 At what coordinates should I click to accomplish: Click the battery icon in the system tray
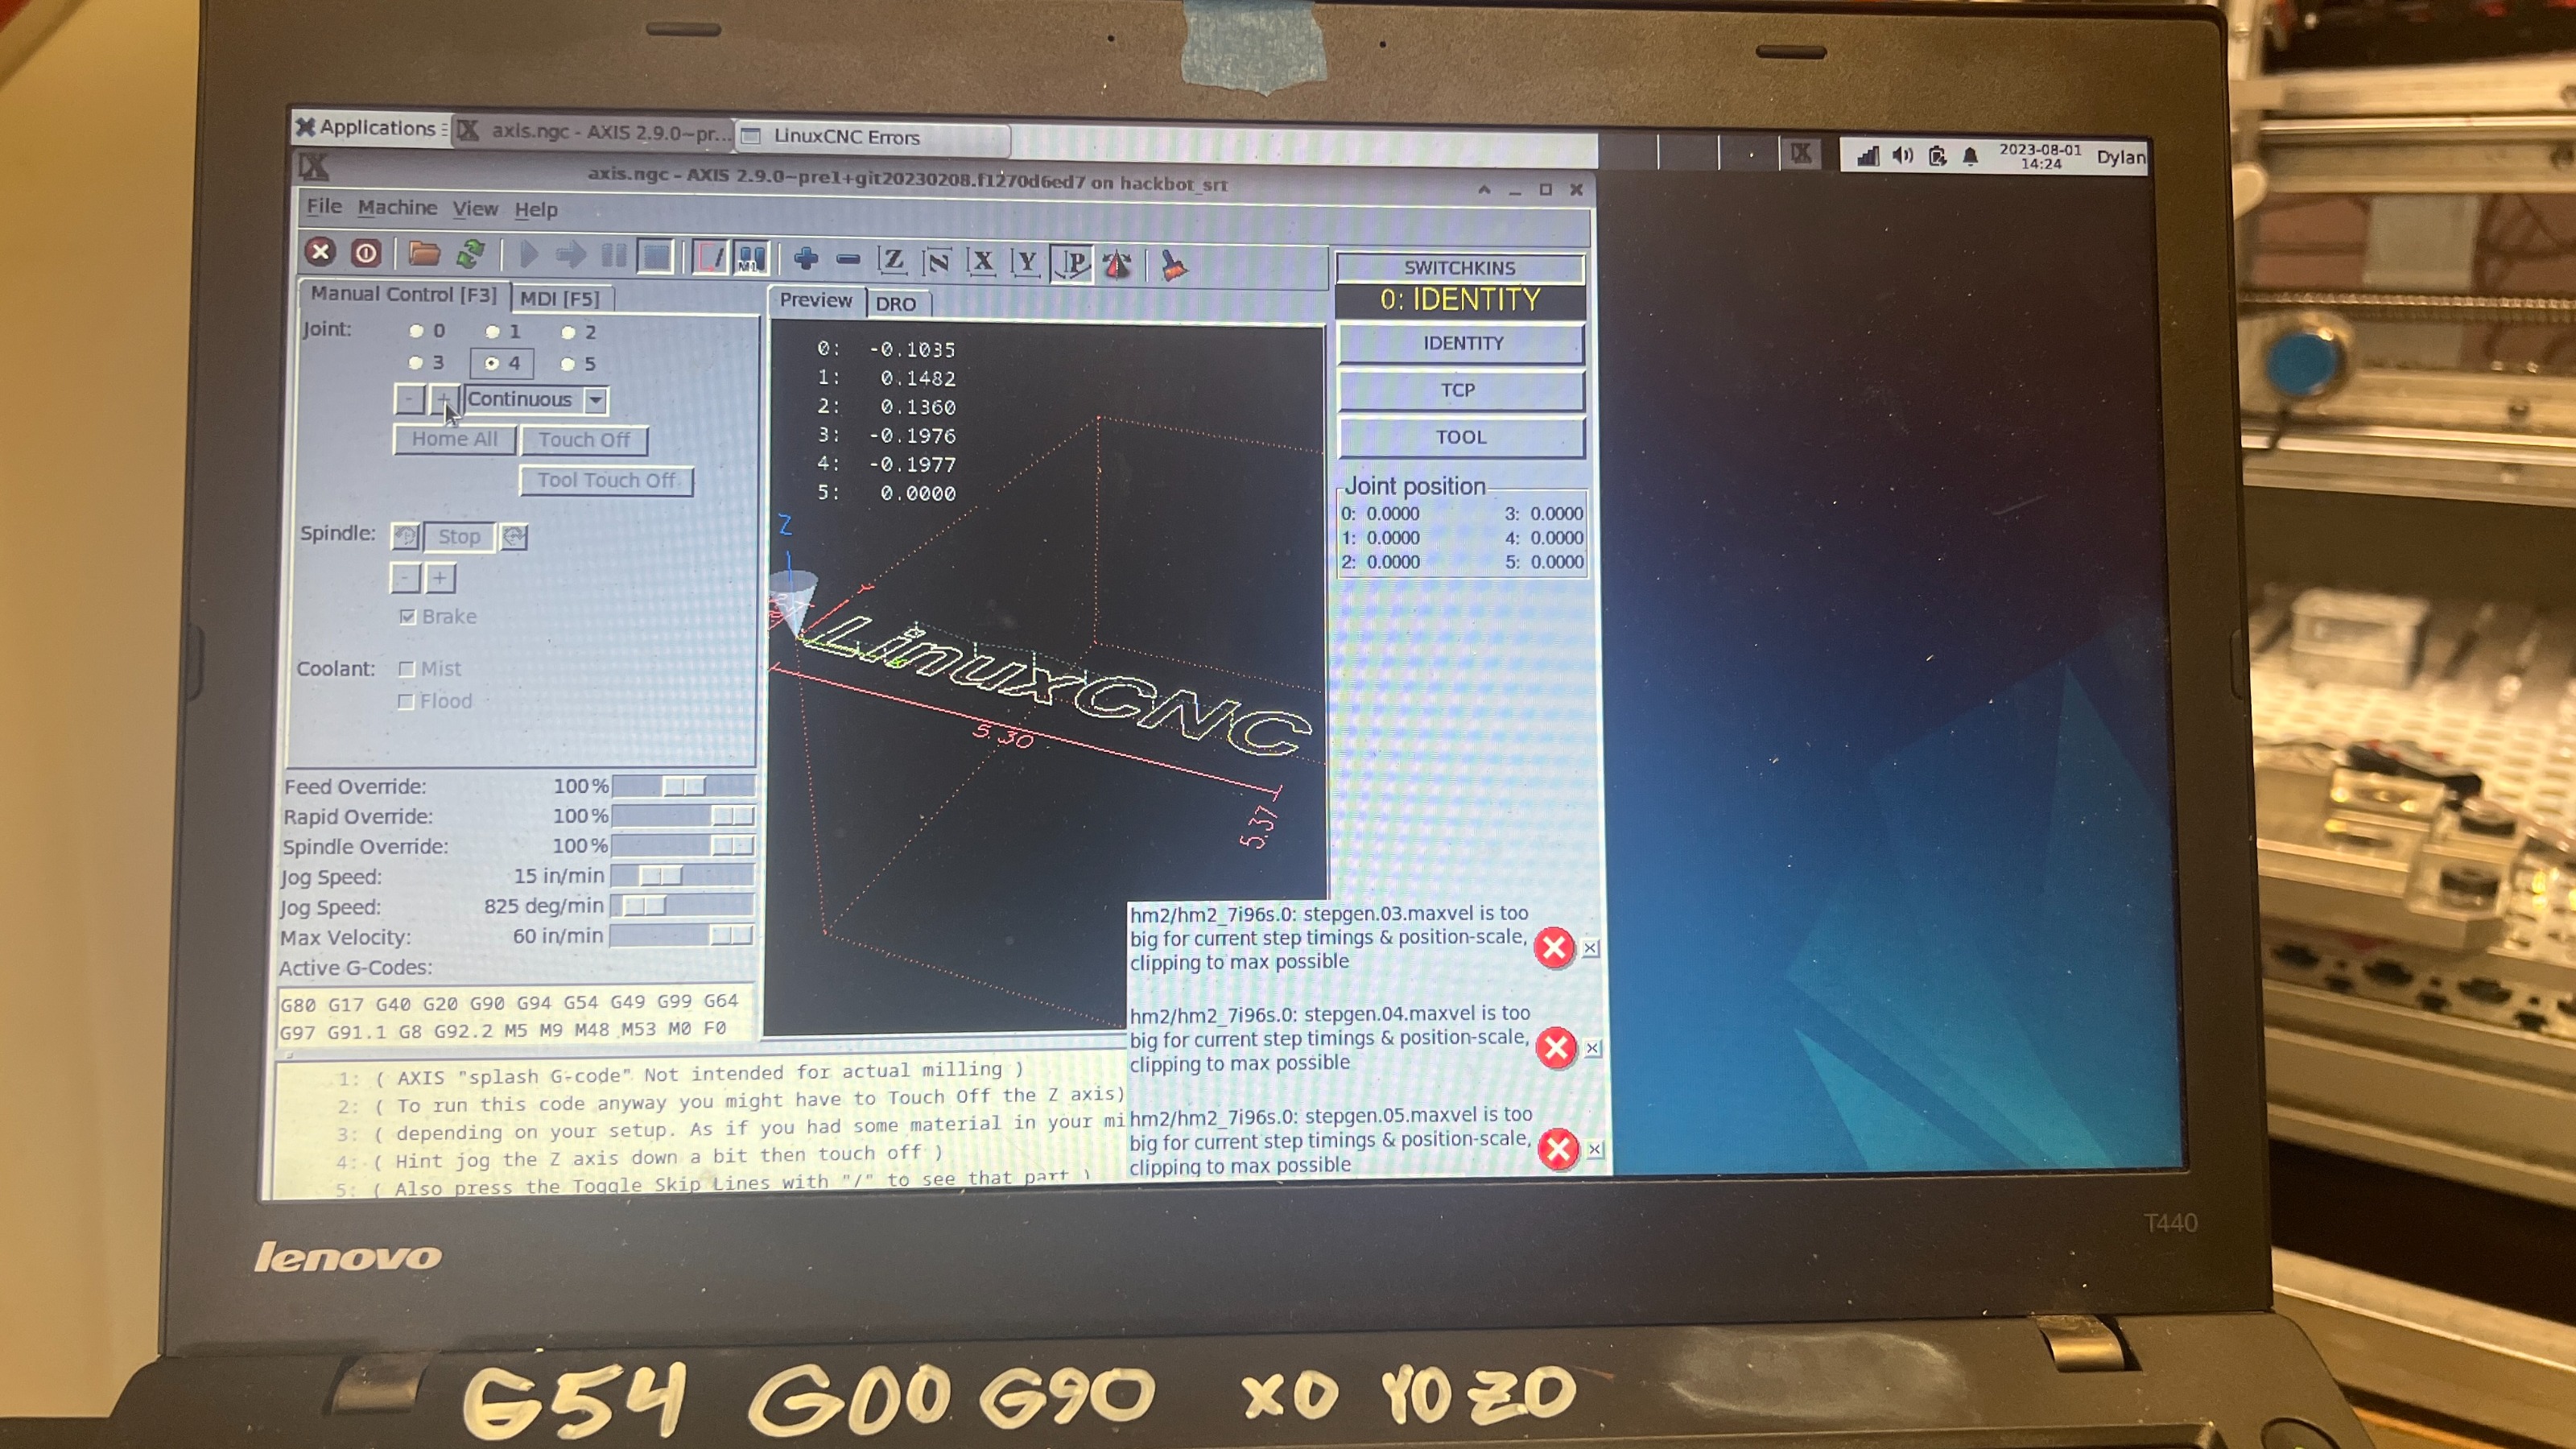pyautogui.click(x=1937, y=156)
